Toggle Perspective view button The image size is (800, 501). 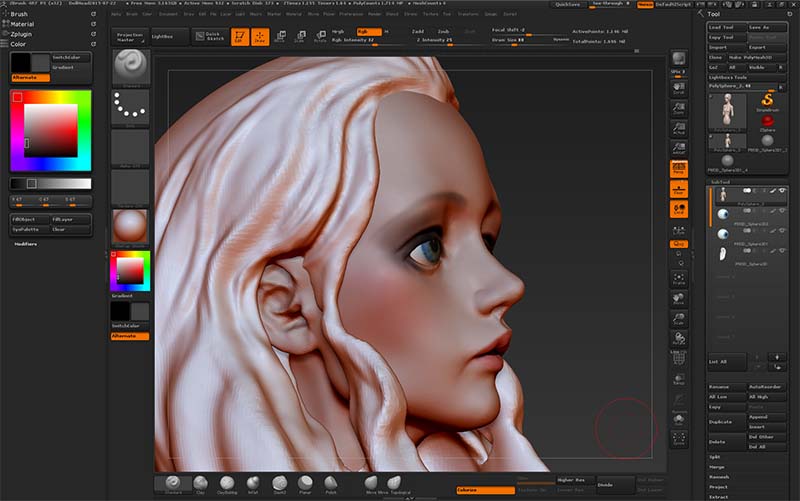coord(679,169)
